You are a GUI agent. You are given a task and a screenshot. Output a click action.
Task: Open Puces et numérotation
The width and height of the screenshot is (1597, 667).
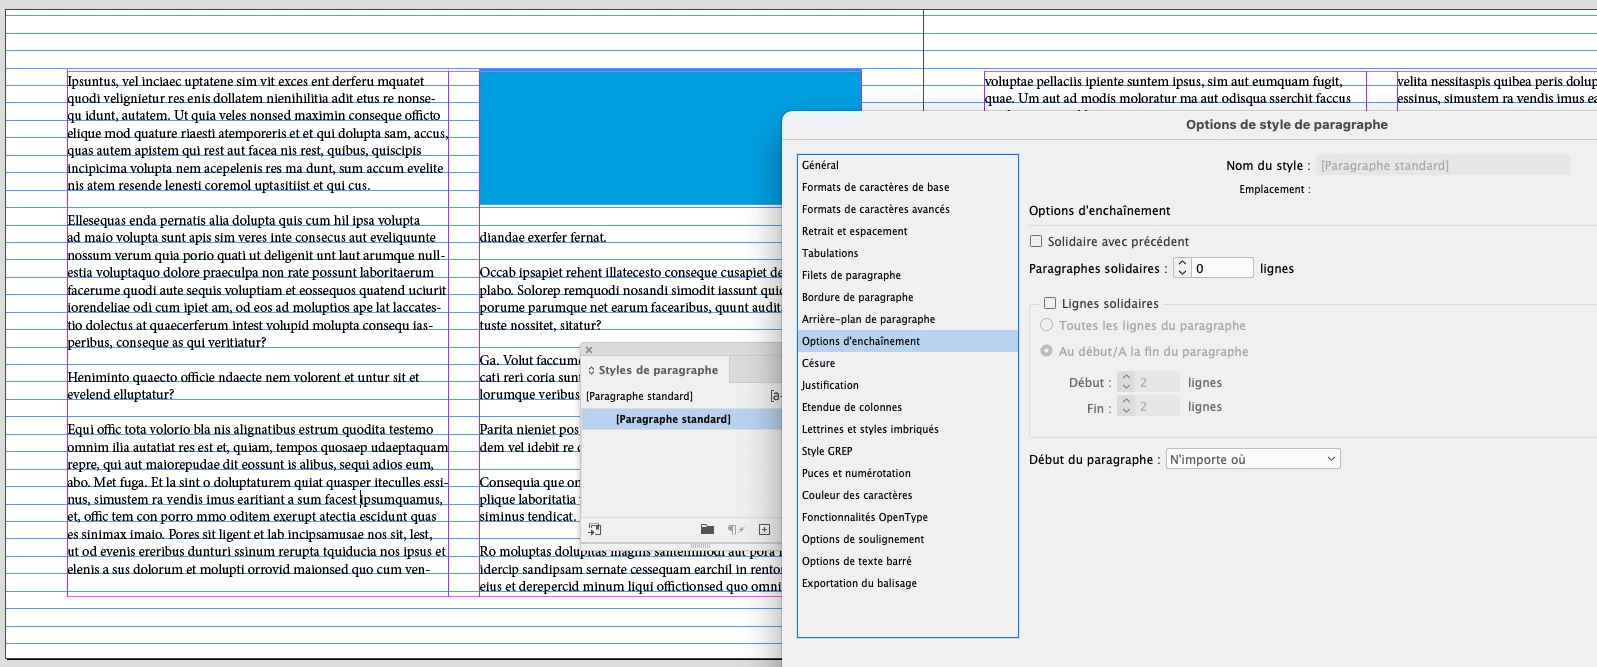907,473
